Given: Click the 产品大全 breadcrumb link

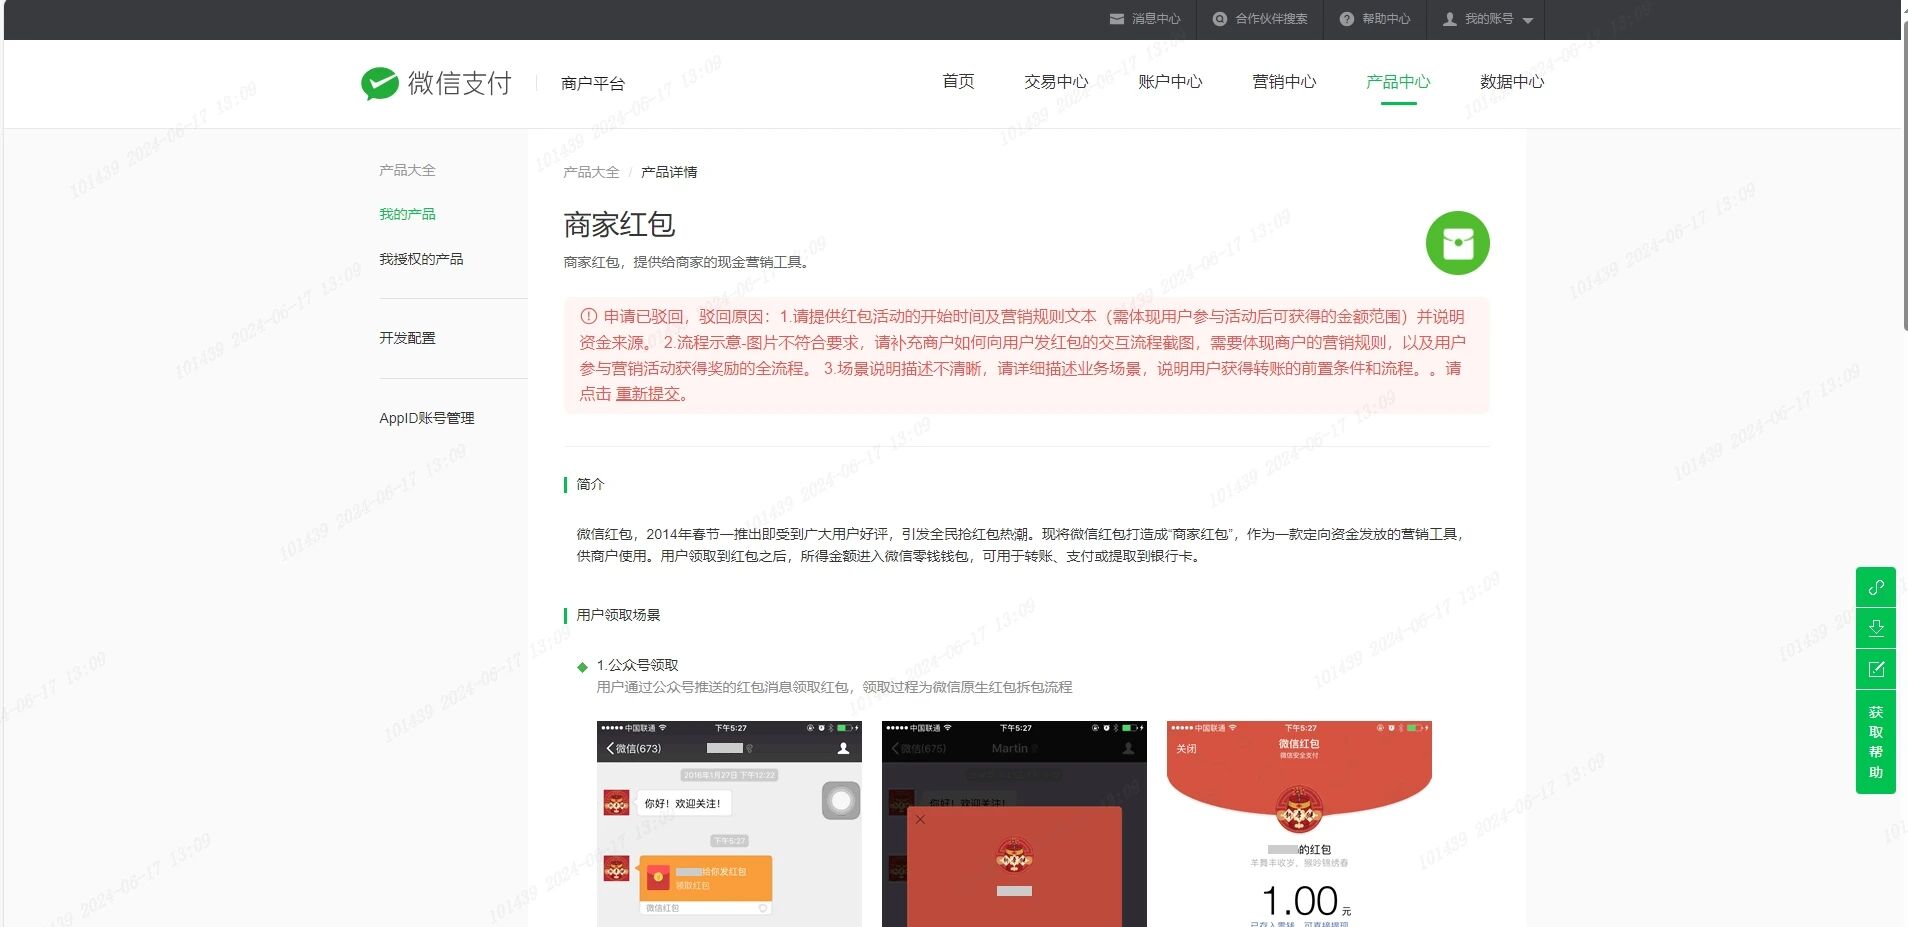Looking at the screenshot, I should click(591, 172).
